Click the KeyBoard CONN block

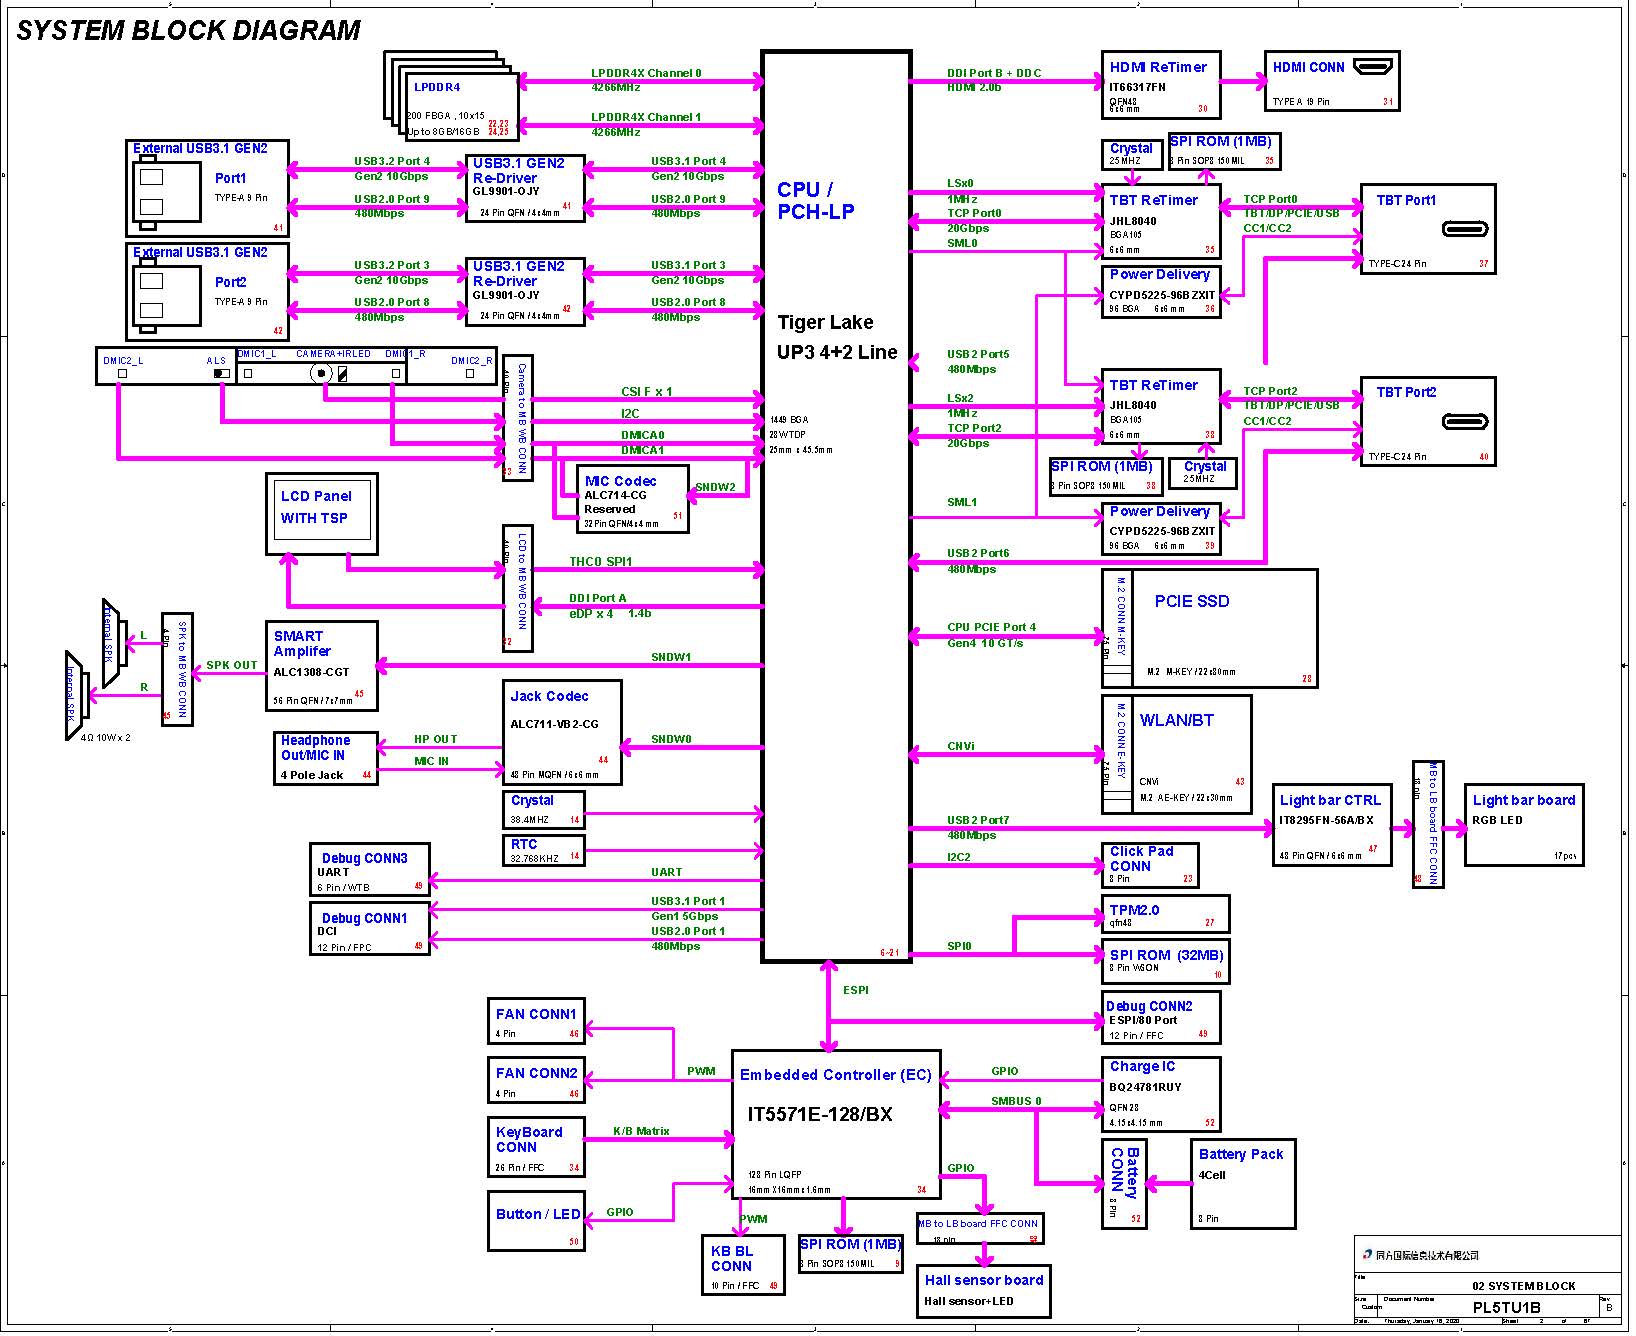[535, 1147]
